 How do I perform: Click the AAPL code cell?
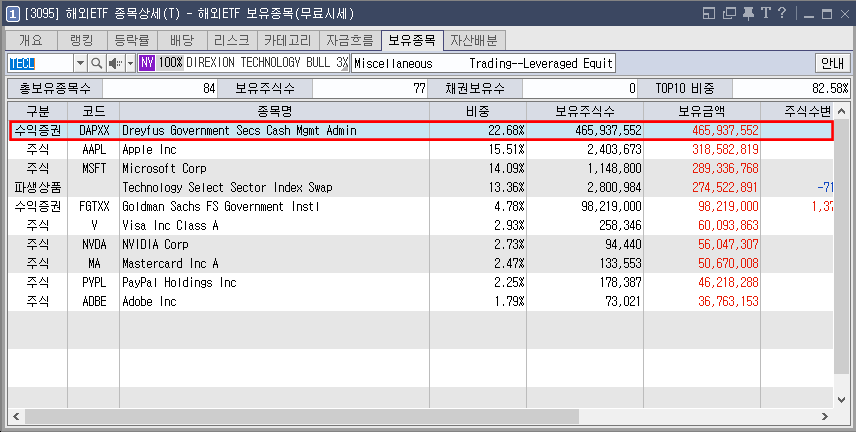click(x=94, y=150)
